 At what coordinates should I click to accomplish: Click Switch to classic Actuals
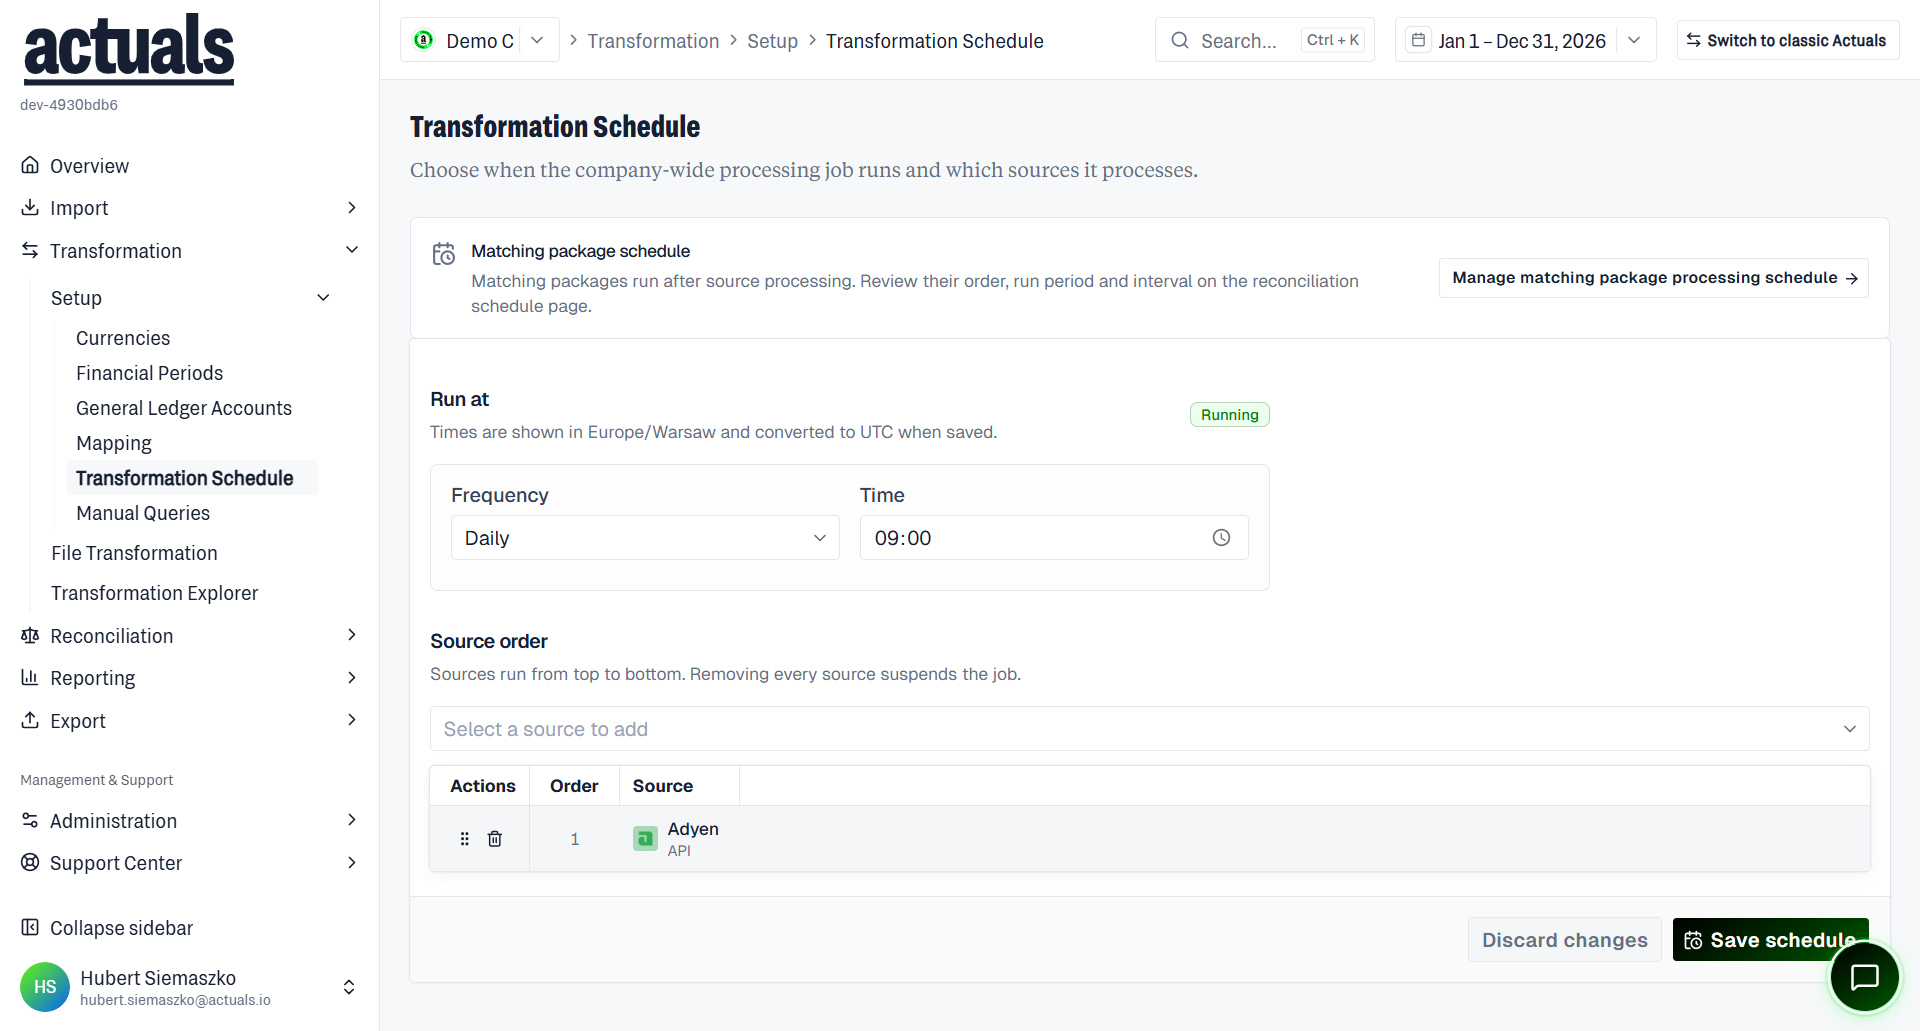pyautogui.click(x=1787, y=40)
